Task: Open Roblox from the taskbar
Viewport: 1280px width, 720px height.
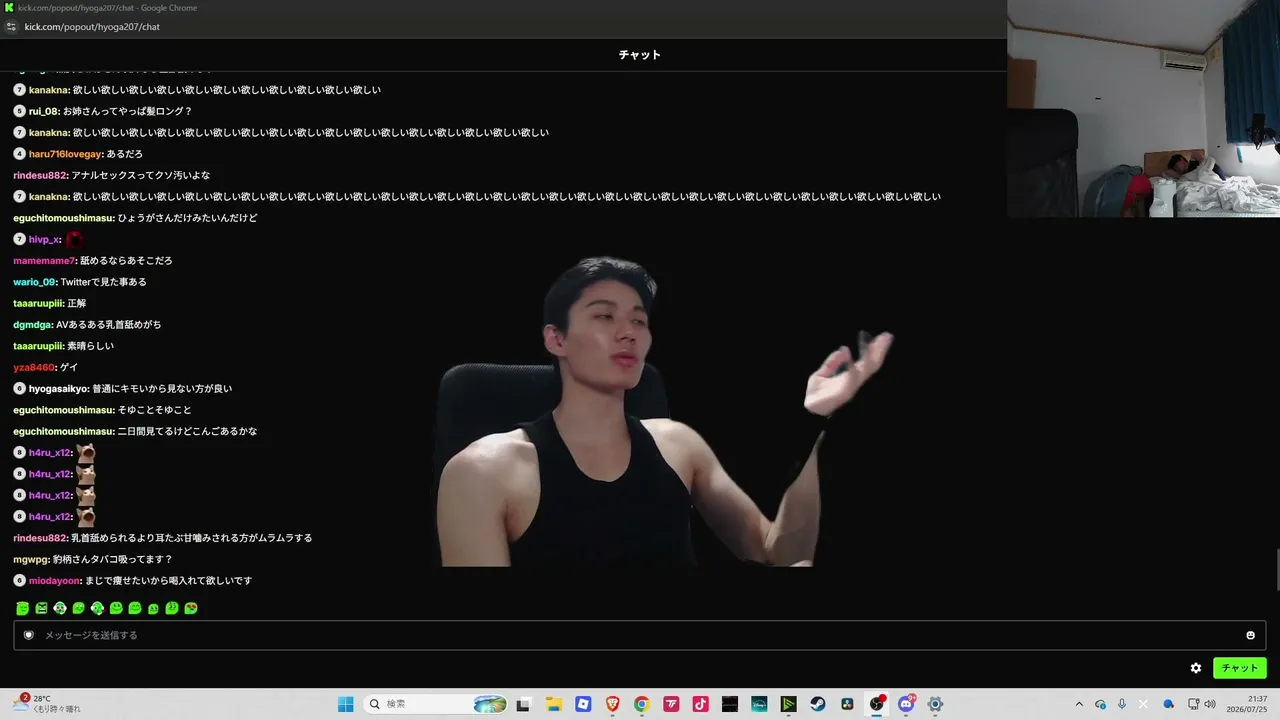Action: point(583,704)
